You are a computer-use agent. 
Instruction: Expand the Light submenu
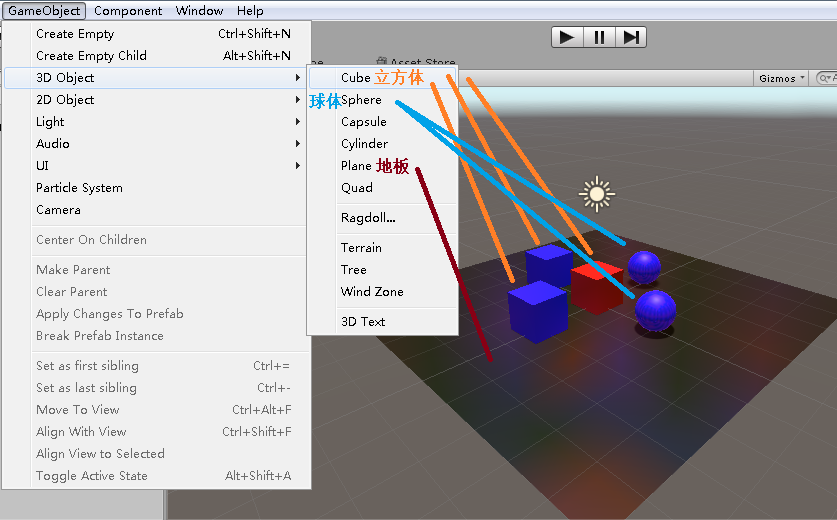pos(157,122)
